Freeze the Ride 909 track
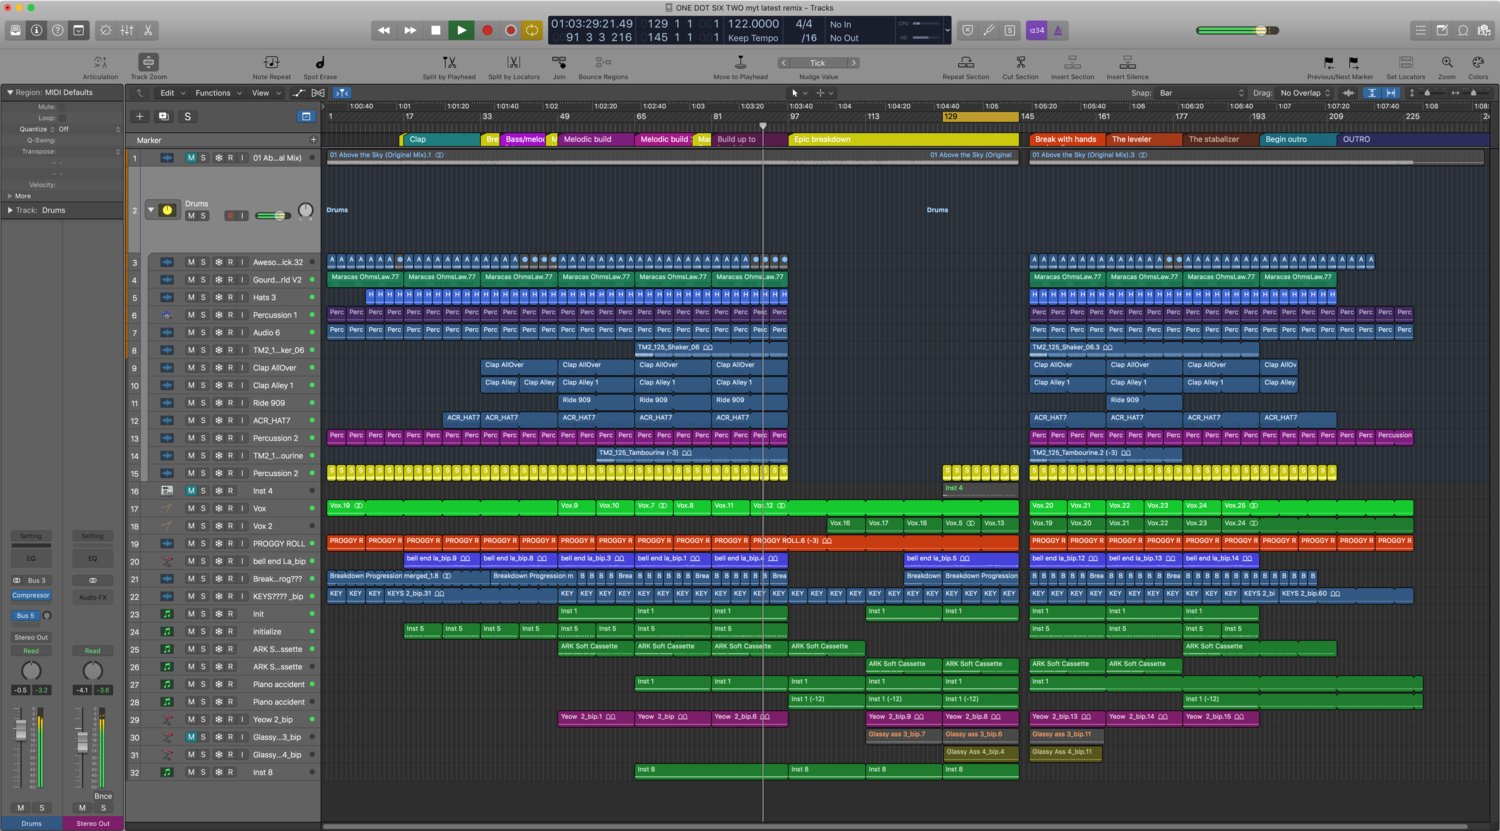Image resolution: width=1500 pixels, height=831 pixels. click(x=218, y=403)
